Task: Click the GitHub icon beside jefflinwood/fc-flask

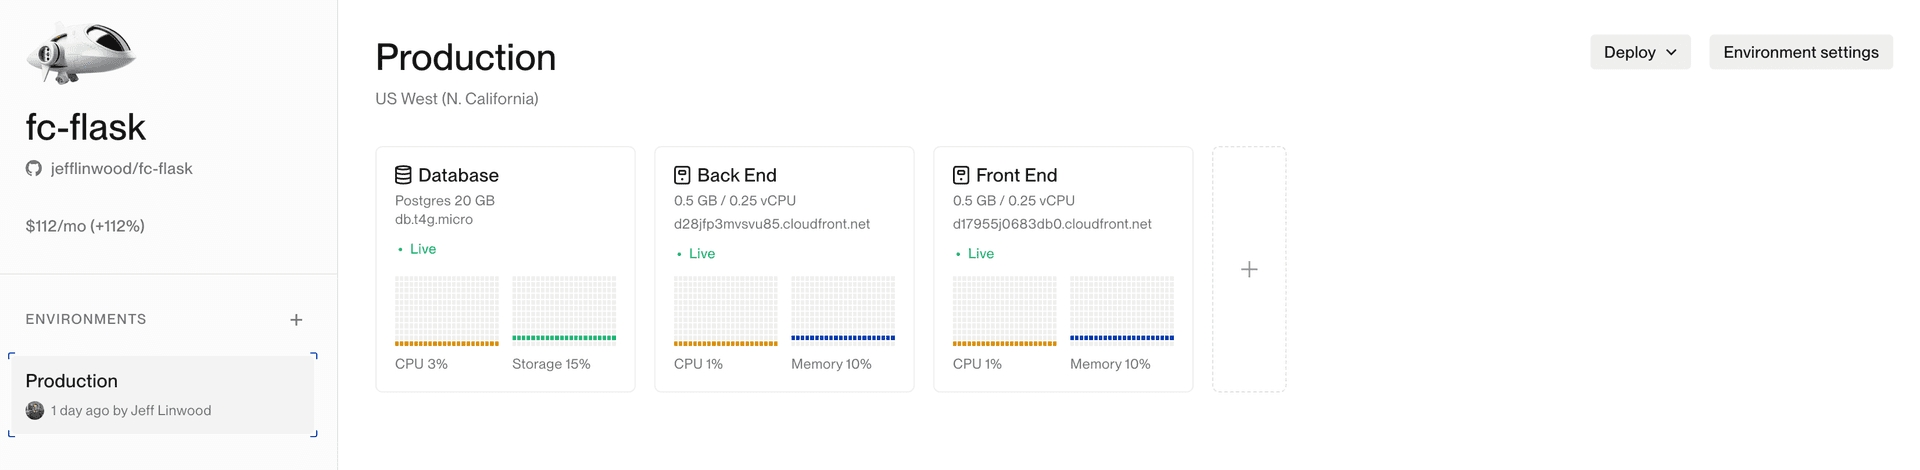Action: tap(34, 169)
